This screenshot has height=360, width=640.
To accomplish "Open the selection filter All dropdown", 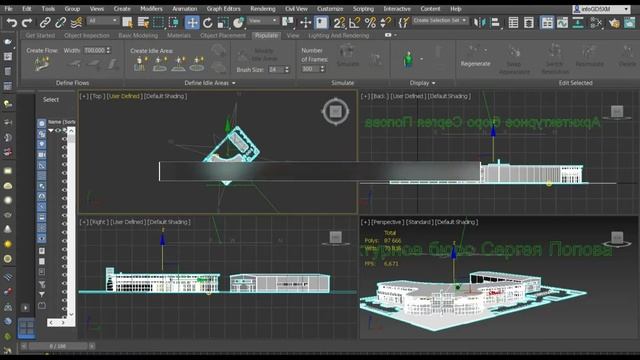I will tap(102, 20).
